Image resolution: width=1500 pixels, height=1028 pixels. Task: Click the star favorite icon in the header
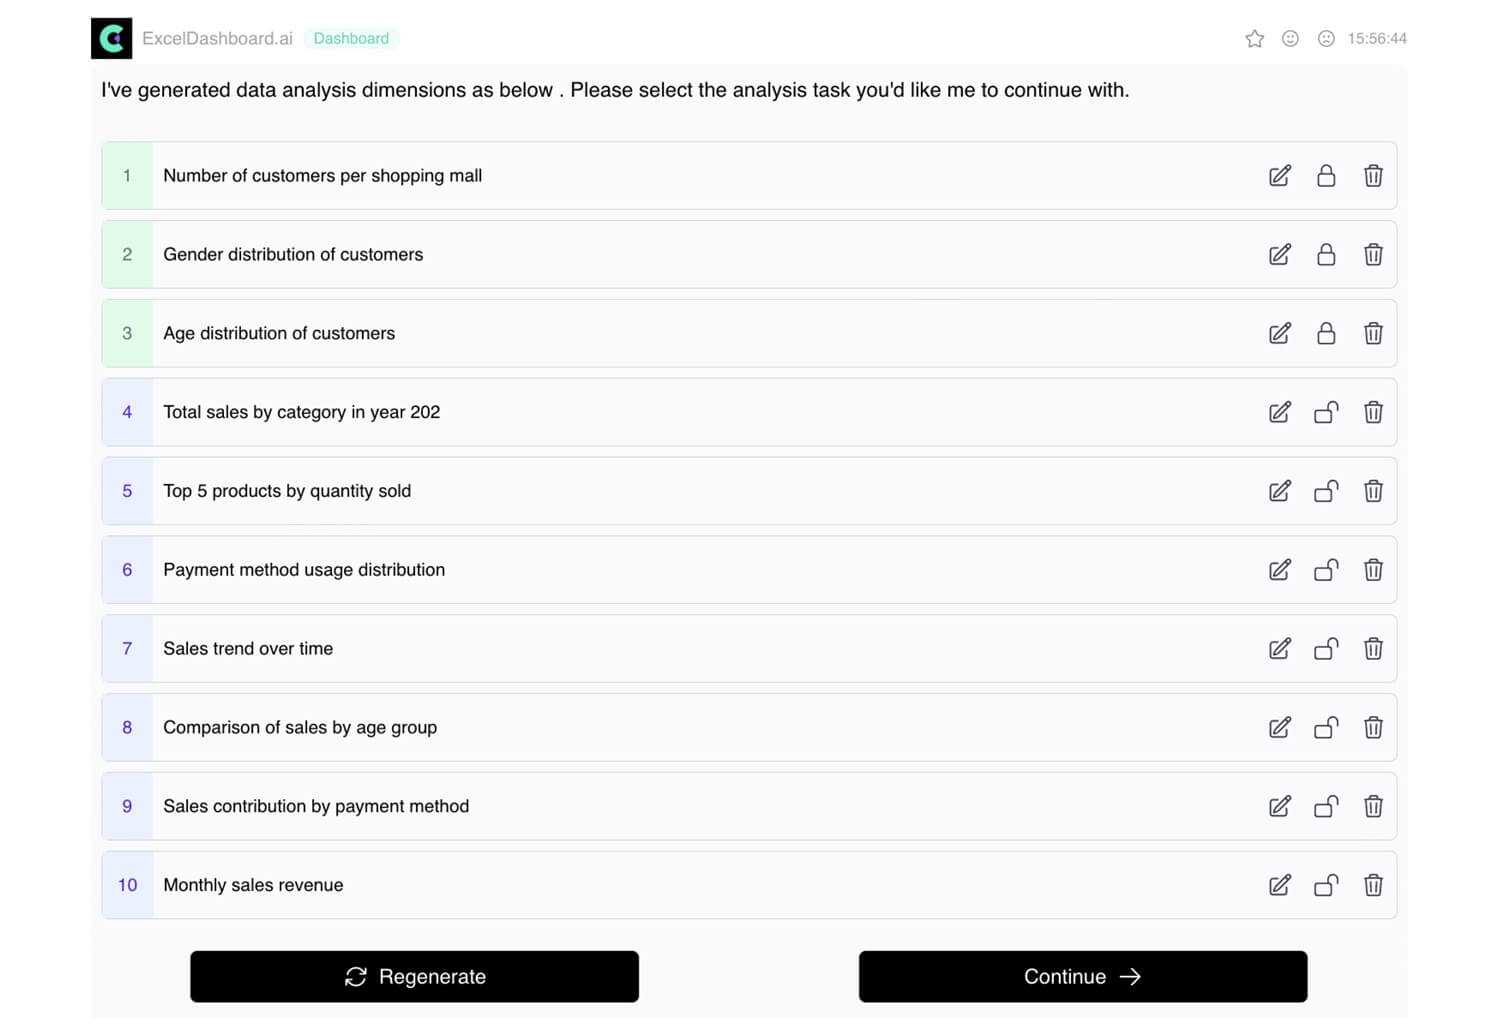1254,38
